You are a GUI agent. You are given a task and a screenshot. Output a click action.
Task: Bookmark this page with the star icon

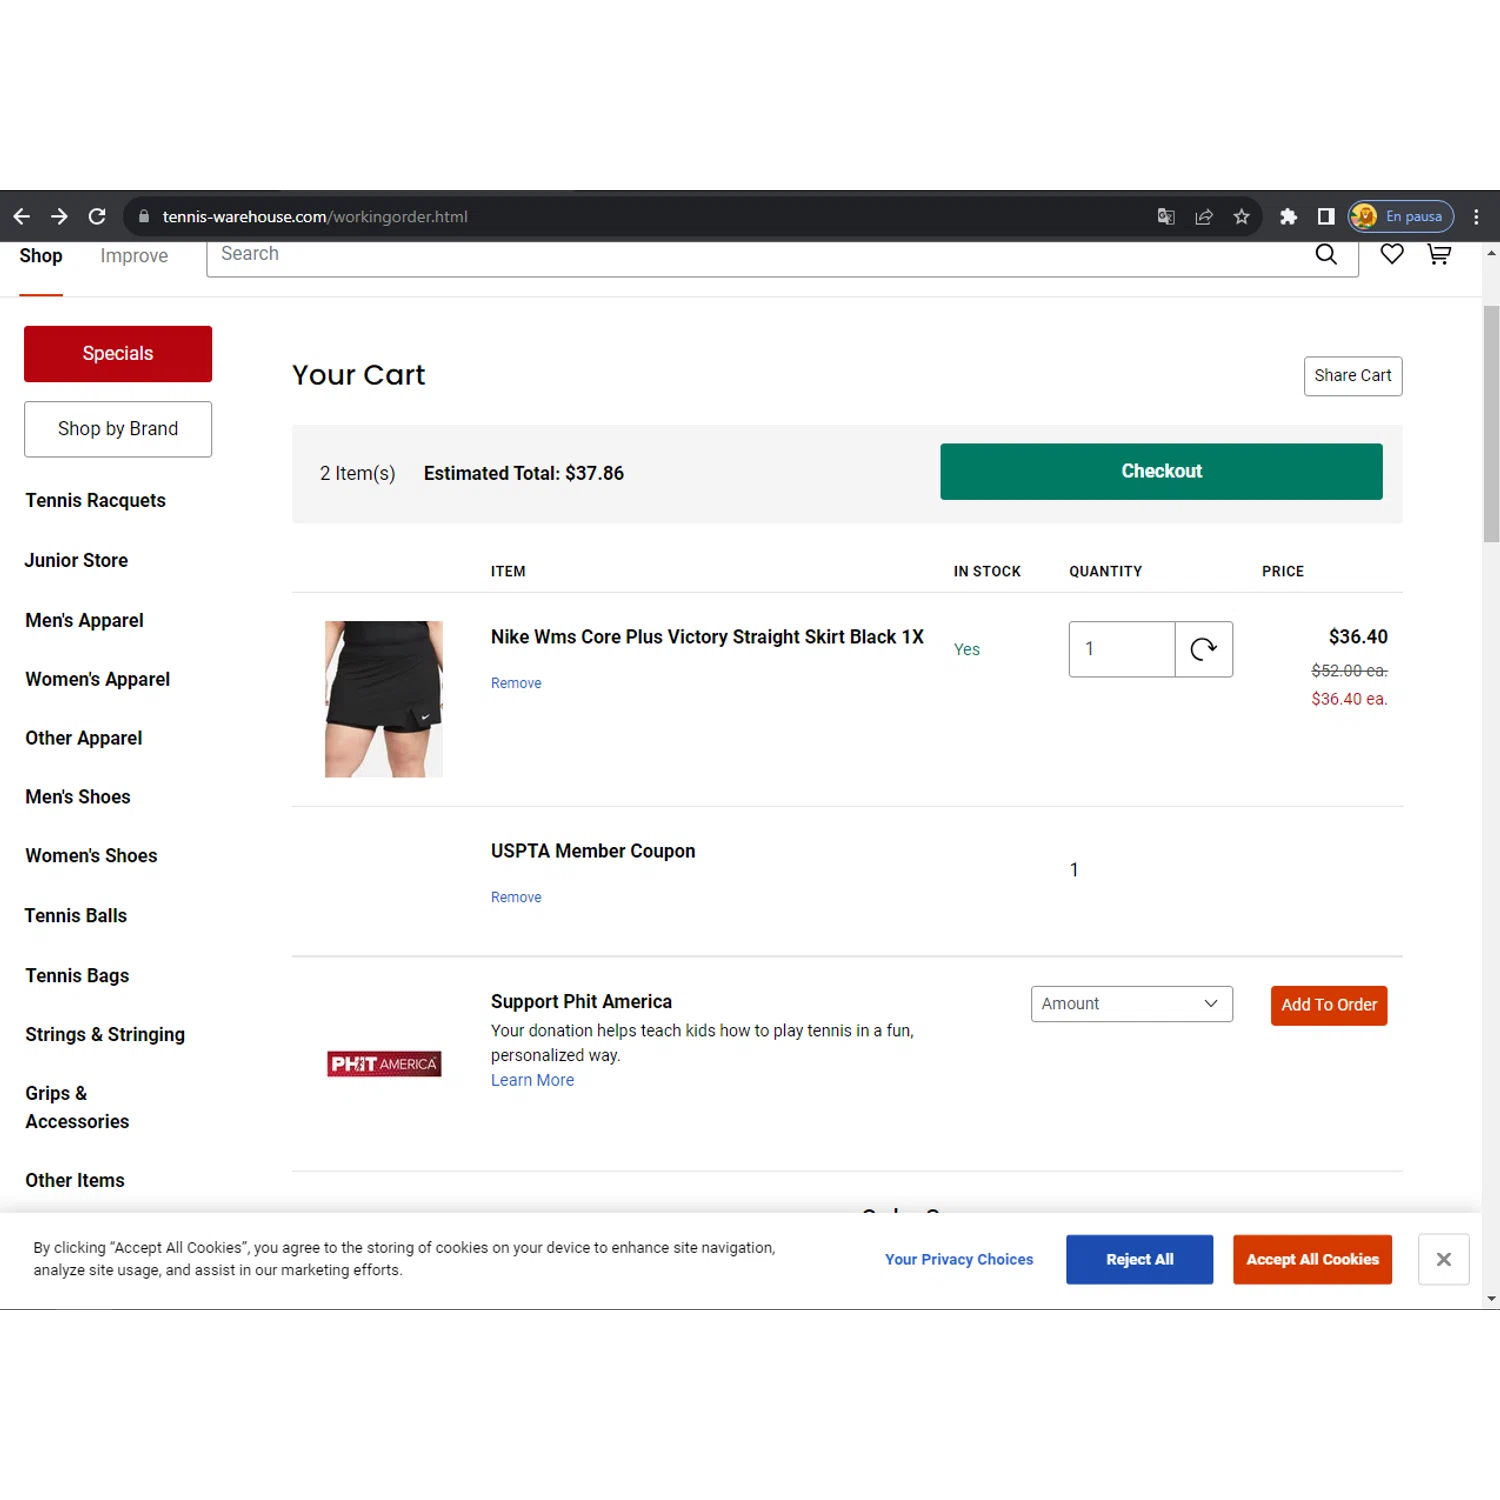[x=1242, y=216]
